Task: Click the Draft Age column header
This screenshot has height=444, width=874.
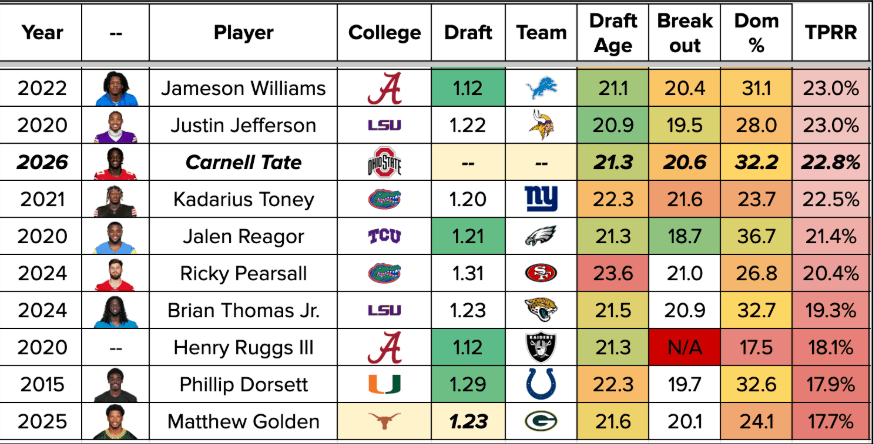Action: click(x=613, y=33)
